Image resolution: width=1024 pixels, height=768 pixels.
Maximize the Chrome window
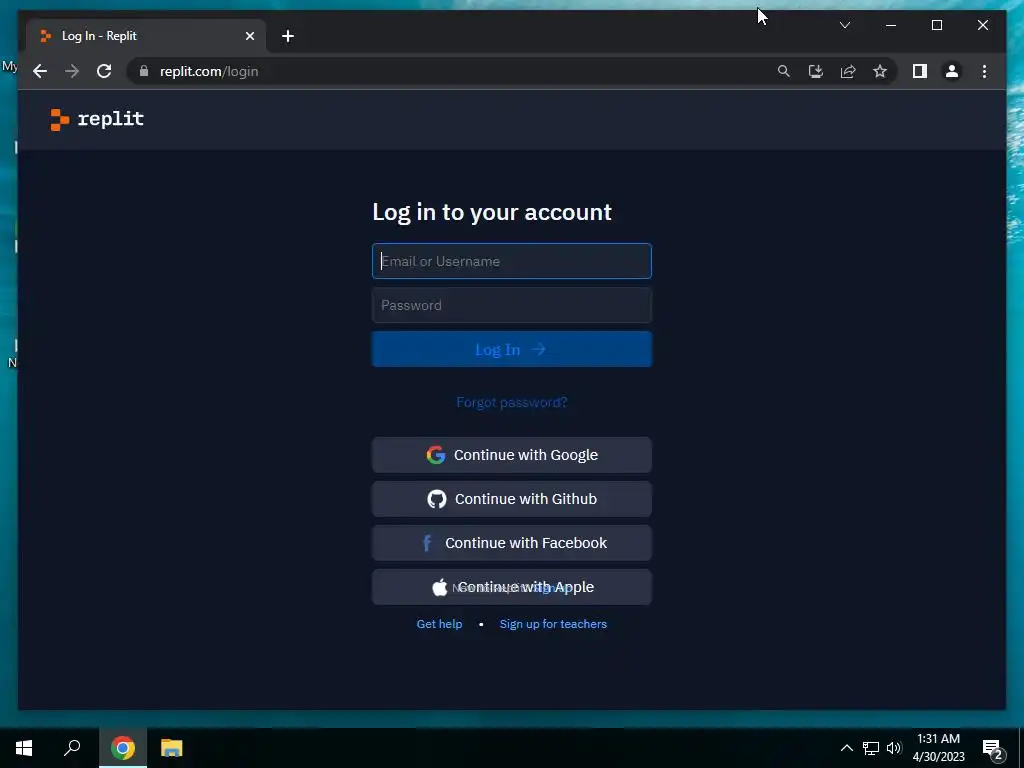click(x=936, y=25)
